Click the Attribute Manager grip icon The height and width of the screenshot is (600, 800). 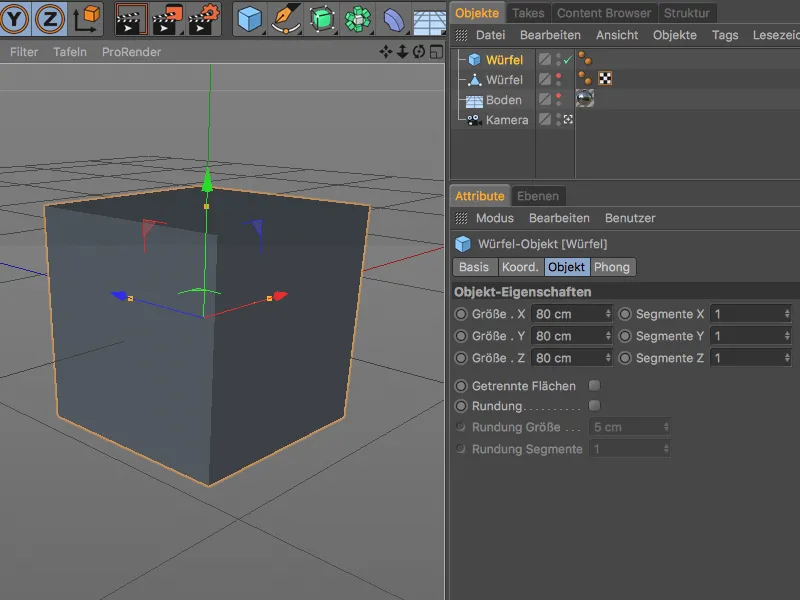point(461,218)
